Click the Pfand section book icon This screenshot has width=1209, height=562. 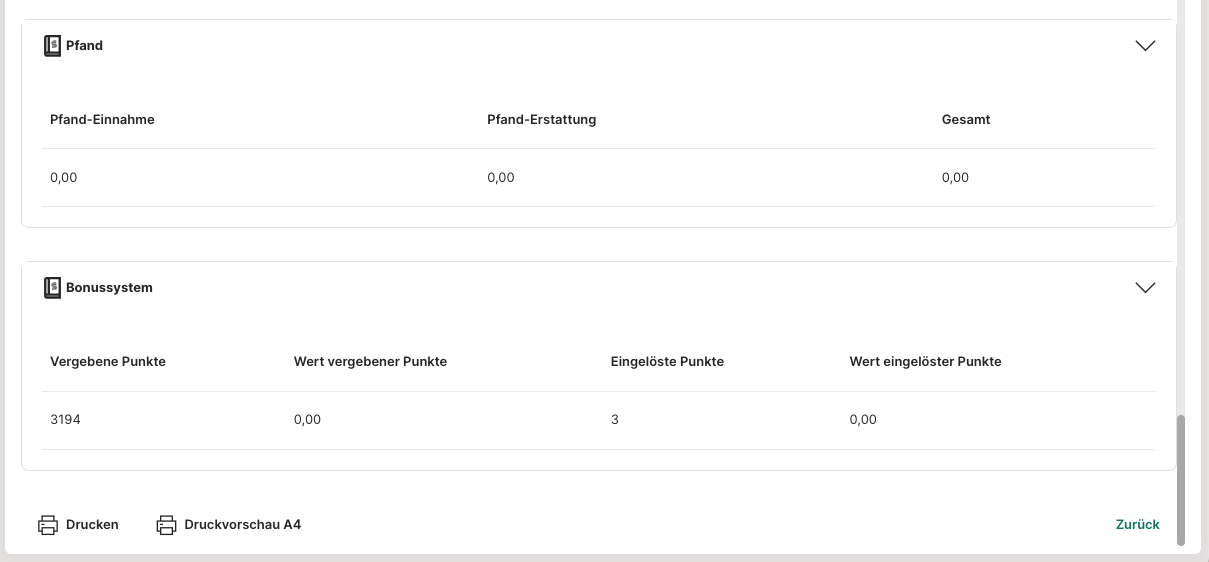coord(53,46)
